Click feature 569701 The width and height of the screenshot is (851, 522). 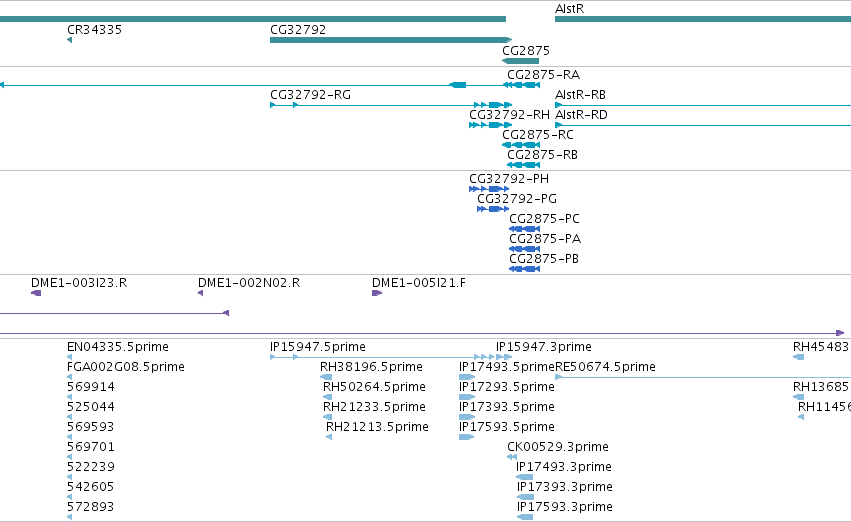click(x=69, y=457)
